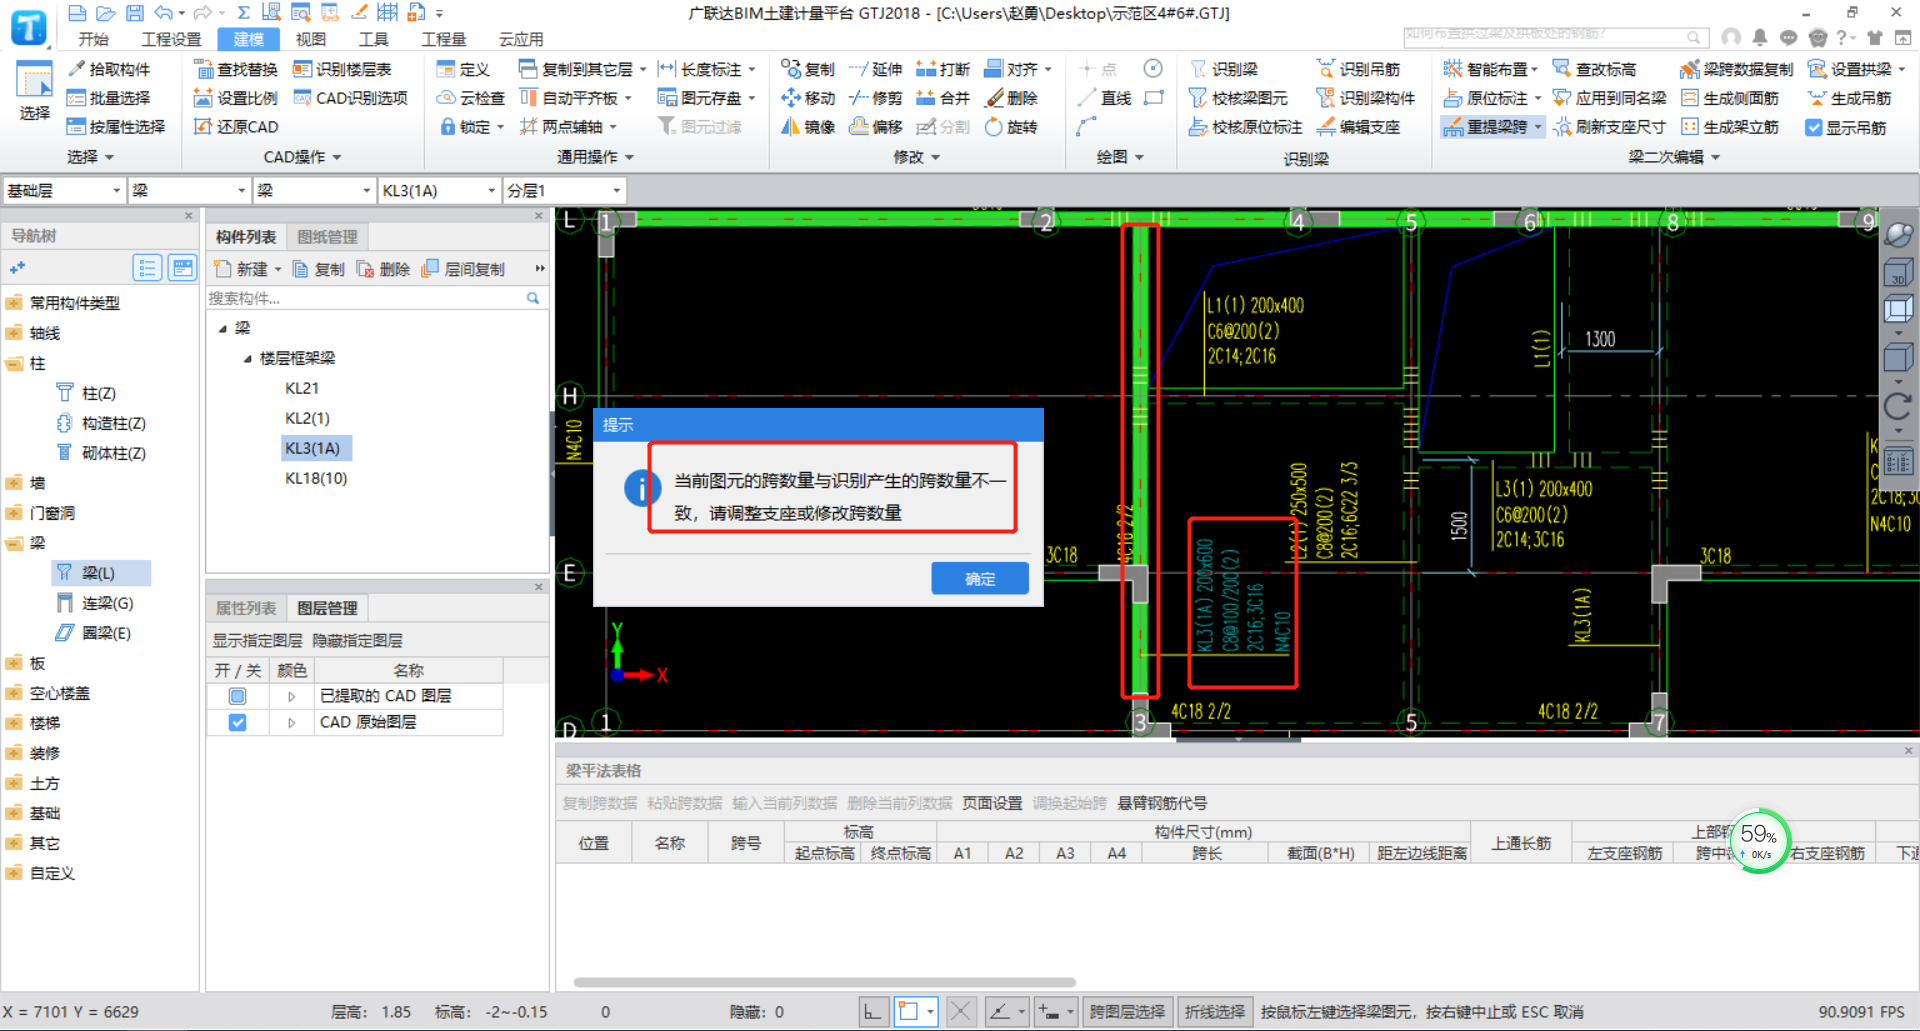Select the 直线 line drawing tool
Screen dimensions: 1920x1031
tap(1104, 98)
